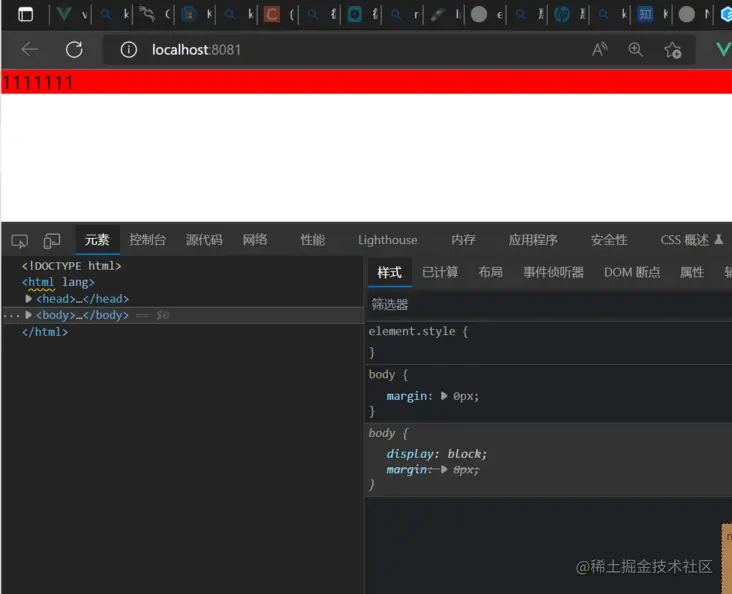Switch to the red C icon tab
Viewport: 732px width, 594px height.
point(272,14)
